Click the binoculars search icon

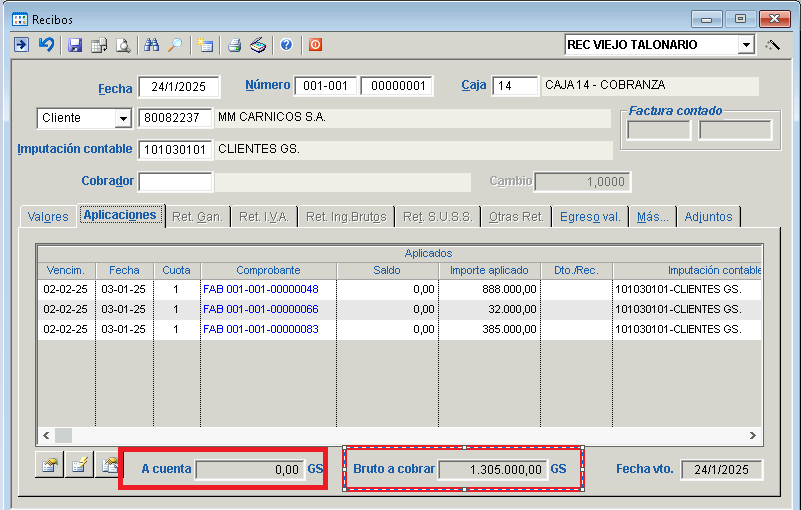pyautogui.click(x=152, y=45)
